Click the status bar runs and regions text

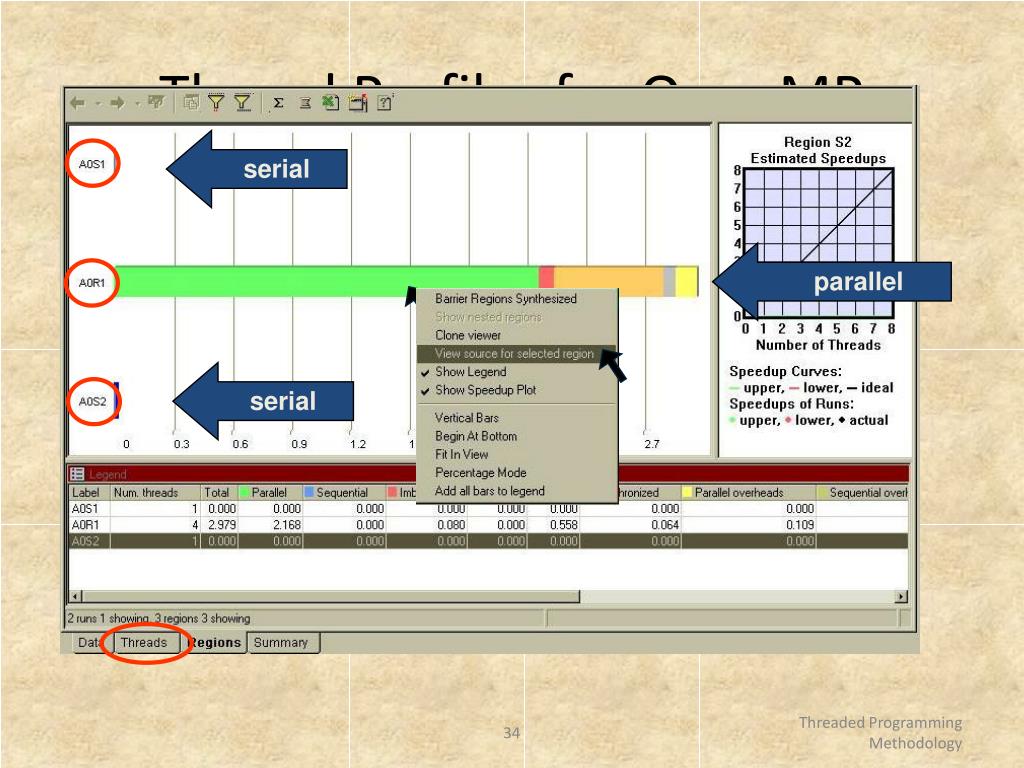pos(159,618)
